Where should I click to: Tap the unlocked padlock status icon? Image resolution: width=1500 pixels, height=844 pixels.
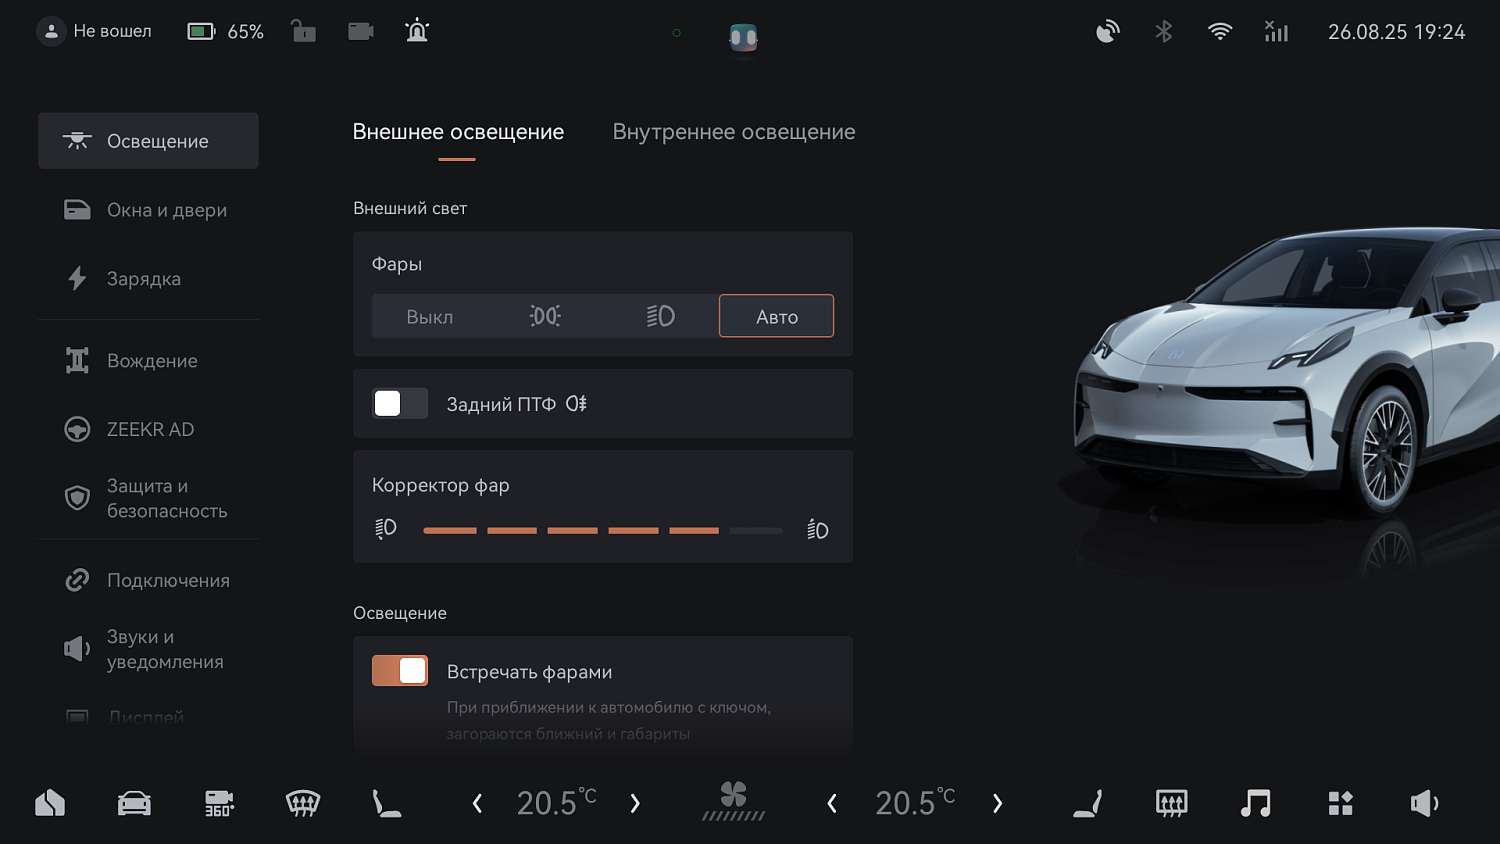click(x=303, y=31)
